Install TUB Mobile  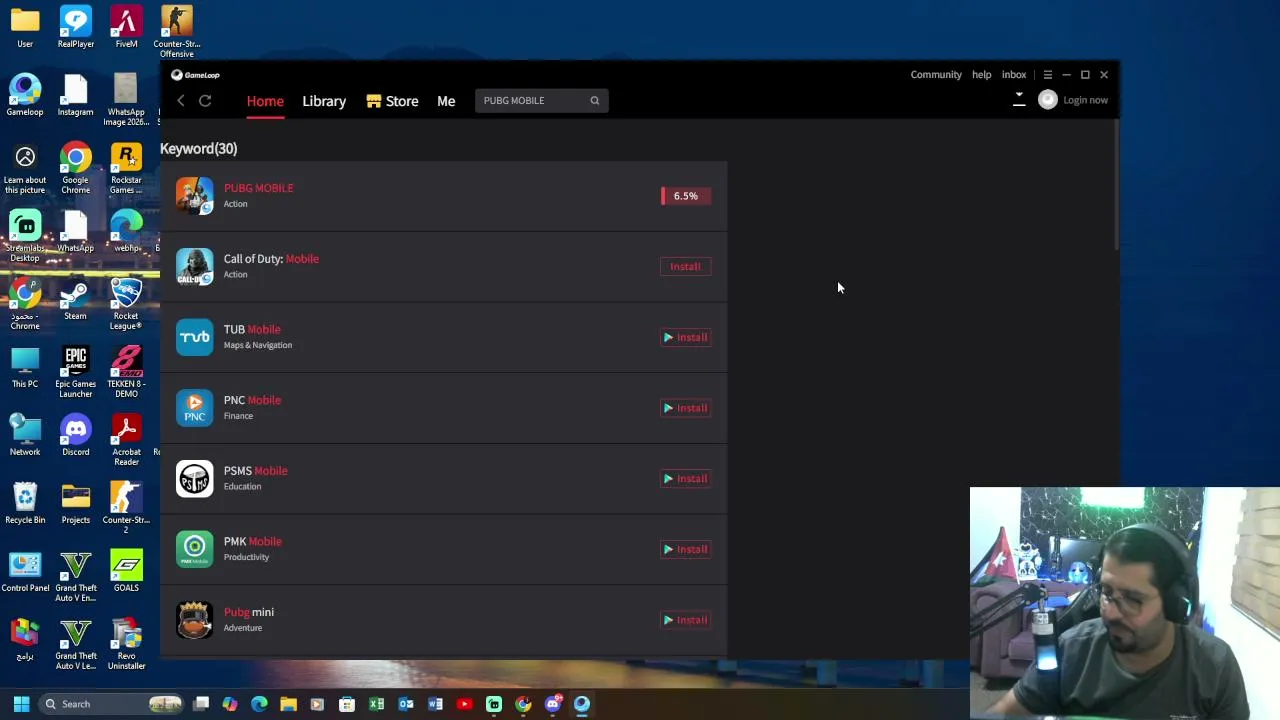click(x=685, y=337)
